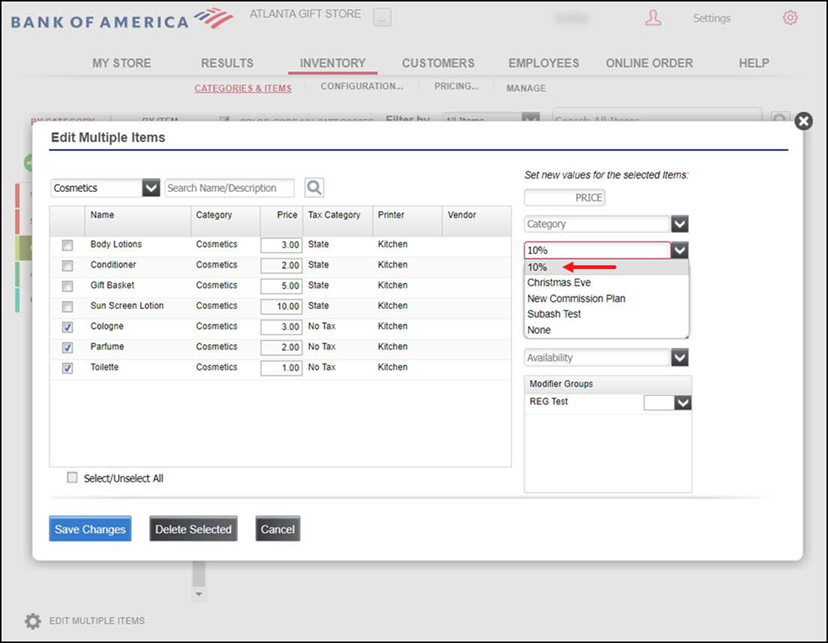Toggle the Select/Unselect All checkbox
The height and width of the screenshot is (643, 828).
click(x=71, y=477)
